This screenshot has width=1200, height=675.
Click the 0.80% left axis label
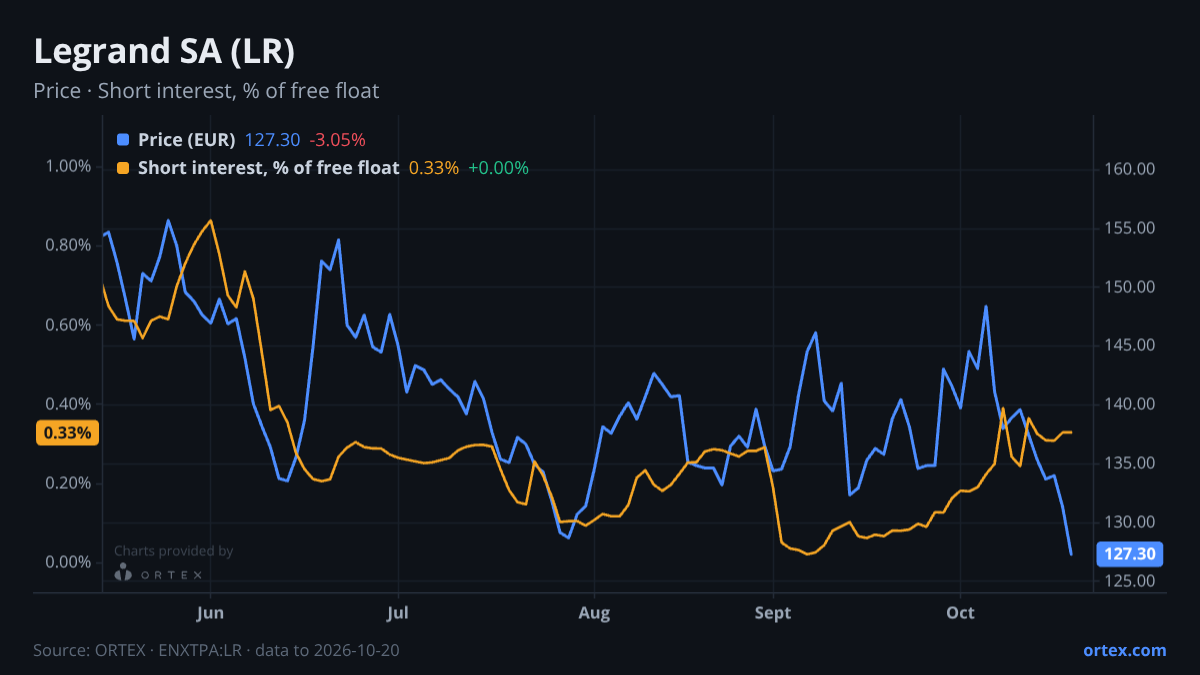(69, 245)
